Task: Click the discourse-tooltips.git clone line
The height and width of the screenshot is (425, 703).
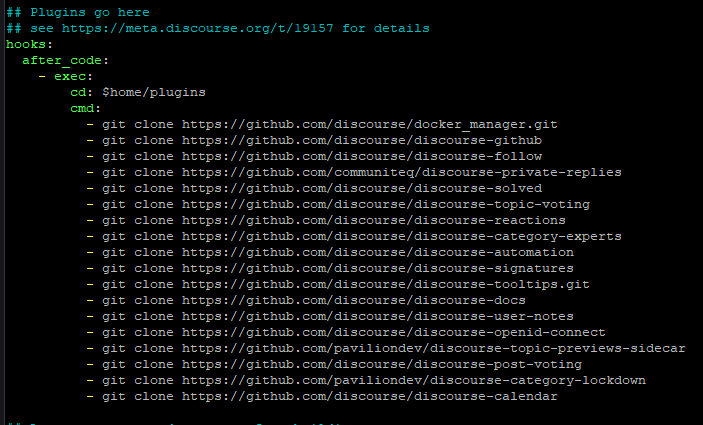Action: pyautogui.click(x=338, y=284)
